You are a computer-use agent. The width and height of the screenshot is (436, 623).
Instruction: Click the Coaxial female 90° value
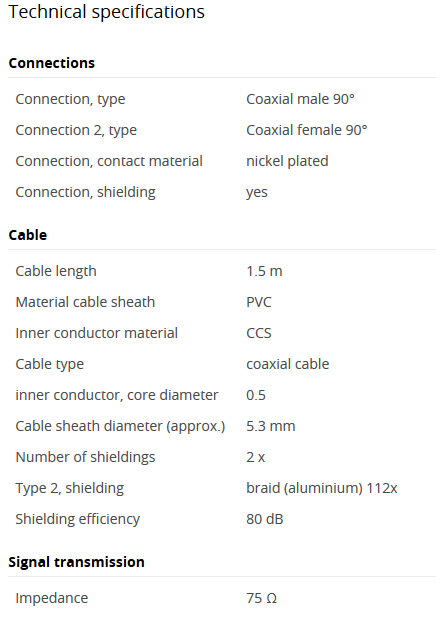coord(307,130)
